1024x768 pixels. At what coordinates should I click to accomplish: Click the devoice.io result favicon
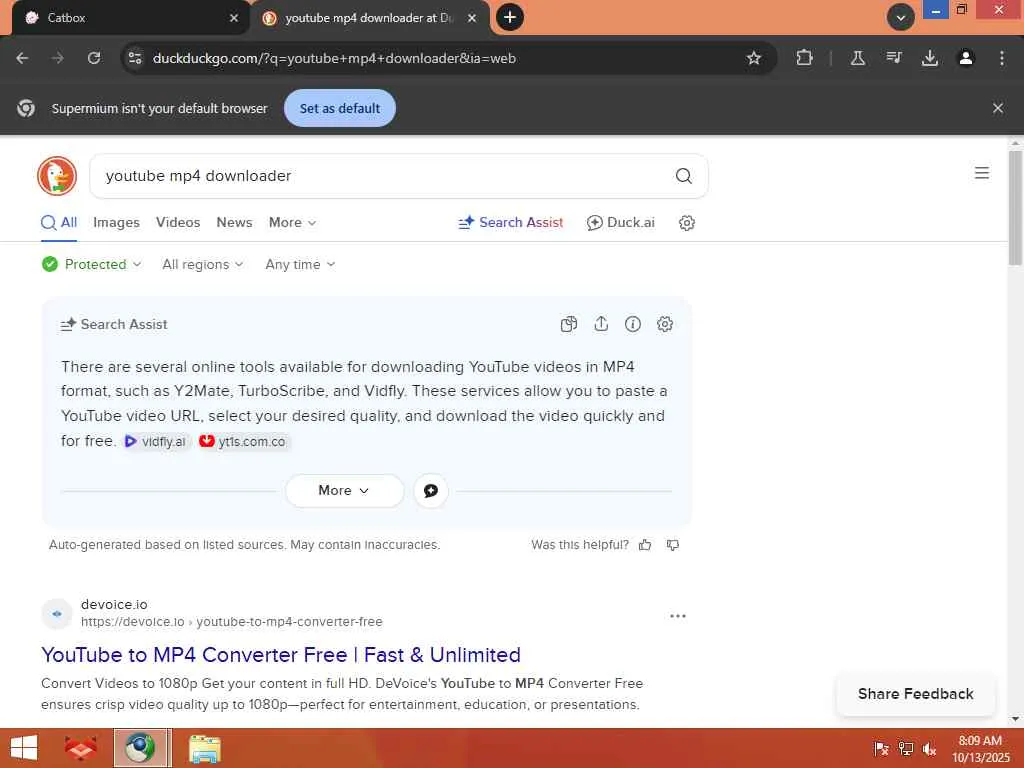(x=57, y=614)
